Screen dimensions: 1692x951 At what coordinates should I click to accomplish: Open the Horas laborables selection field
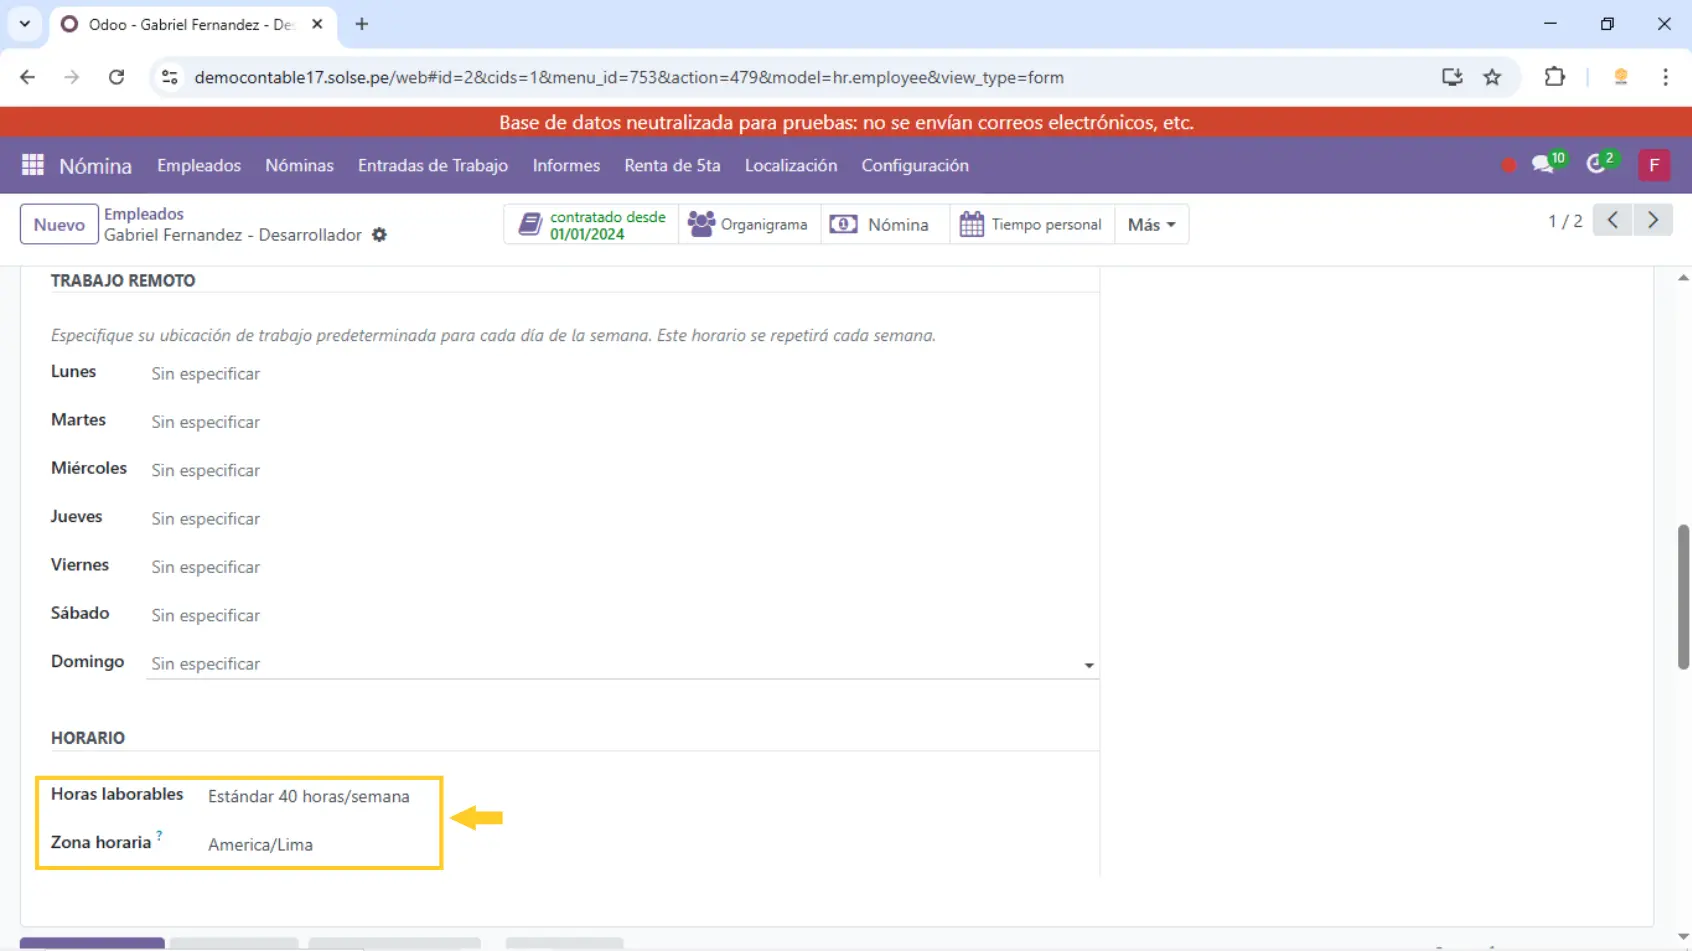(x=309, y=797)
